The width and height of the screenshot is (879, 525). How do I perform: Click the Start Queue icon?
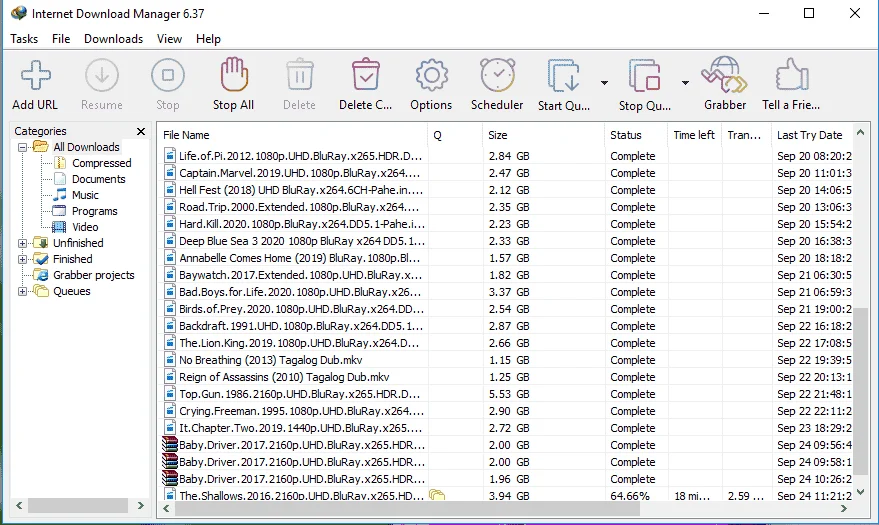(x=563, y=75)
